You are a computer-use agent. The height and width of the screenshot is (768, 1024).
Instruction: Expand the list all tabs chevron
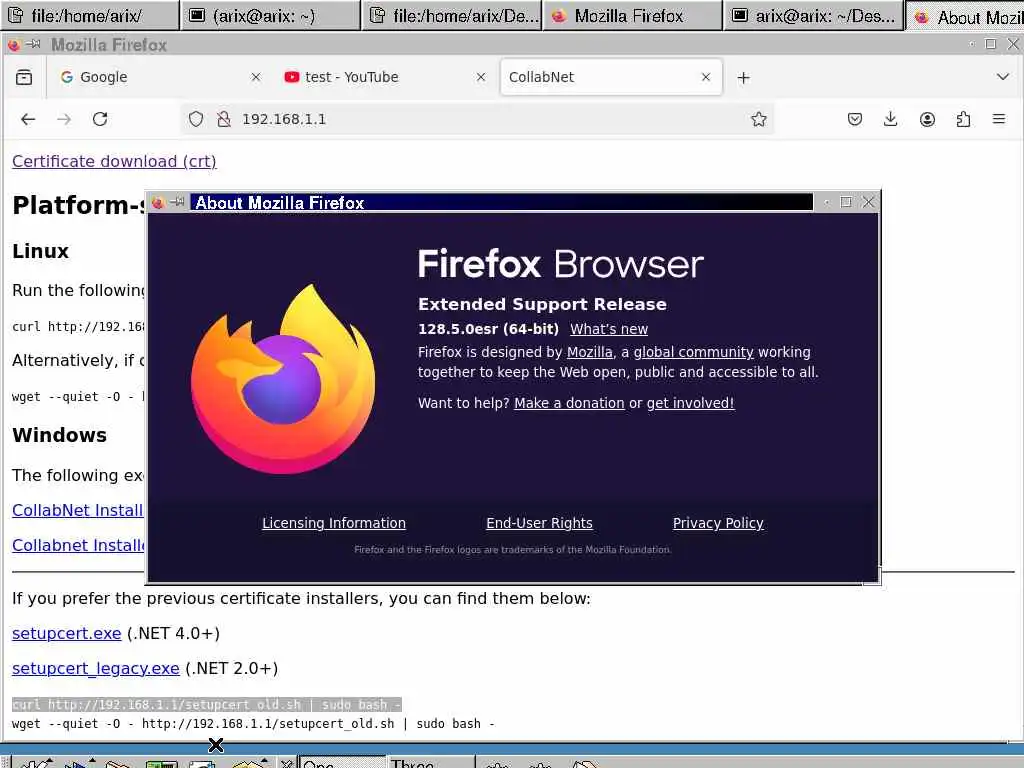pyautogui.click(x=1003, y=77)
